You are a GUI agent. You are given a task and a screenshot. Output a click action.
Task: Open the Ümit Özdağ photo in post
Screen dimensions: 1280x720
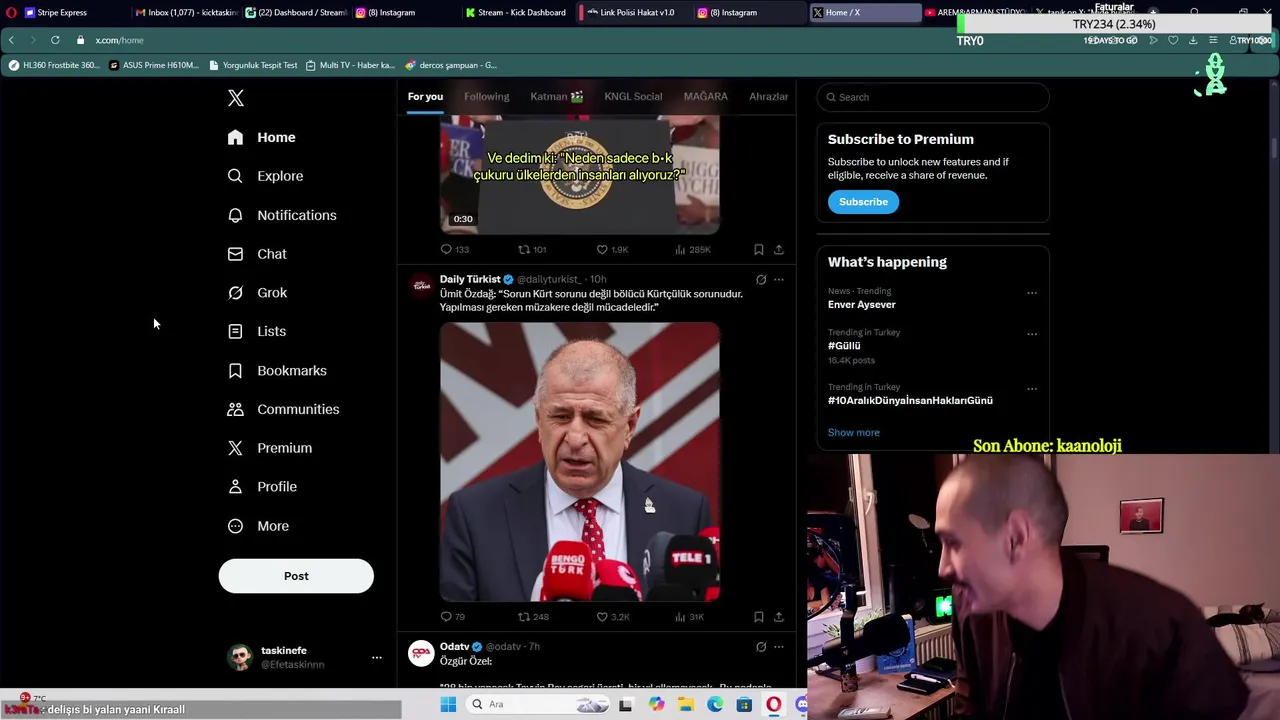(580, 462)
